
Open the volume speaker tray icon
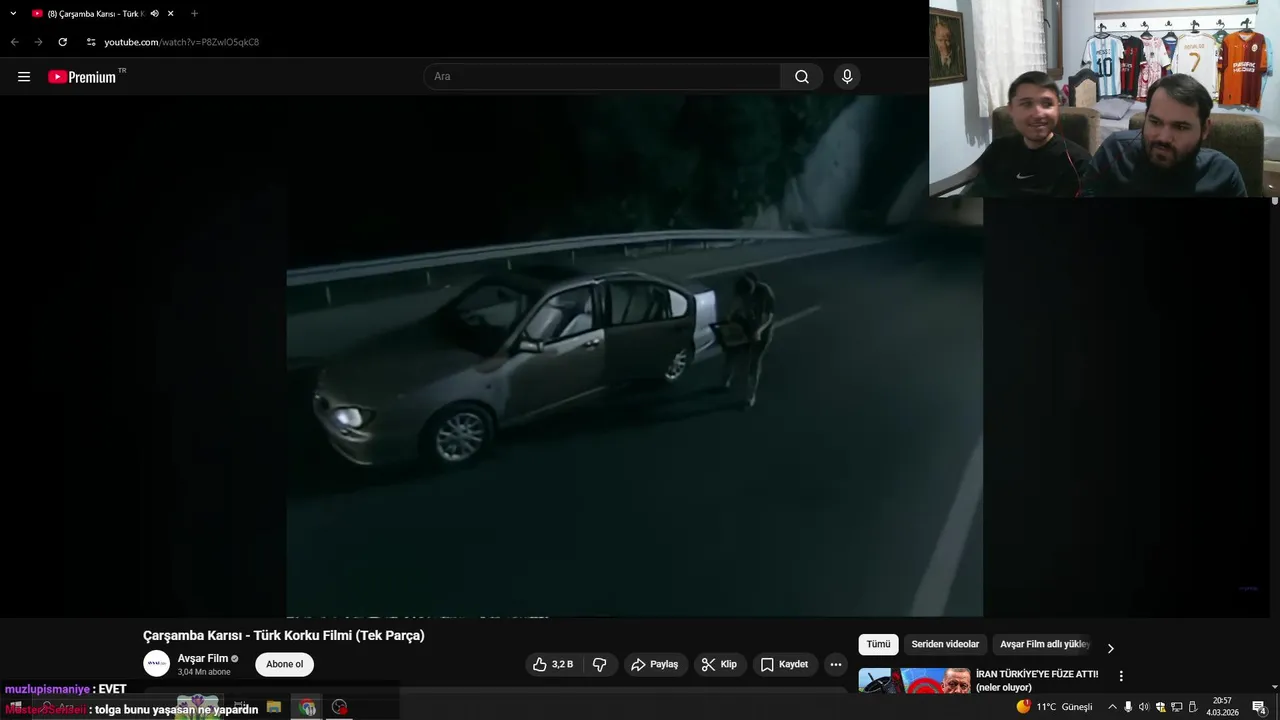pos(1144,707)
